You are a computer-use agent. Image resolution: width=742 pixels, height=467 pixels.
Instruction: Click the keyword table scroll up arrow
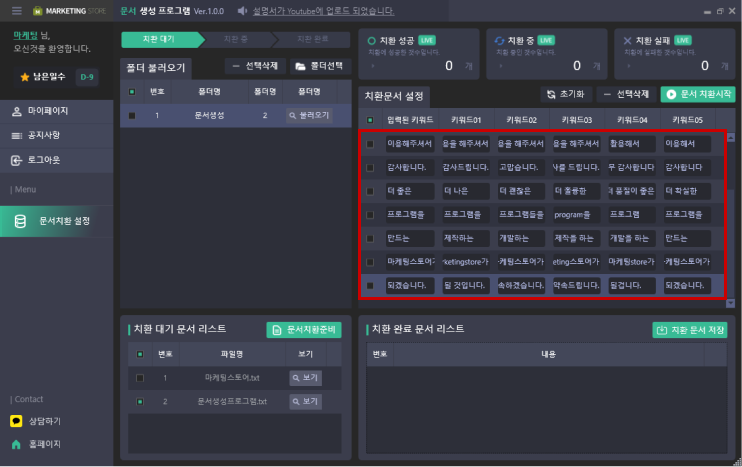(731, 137)
